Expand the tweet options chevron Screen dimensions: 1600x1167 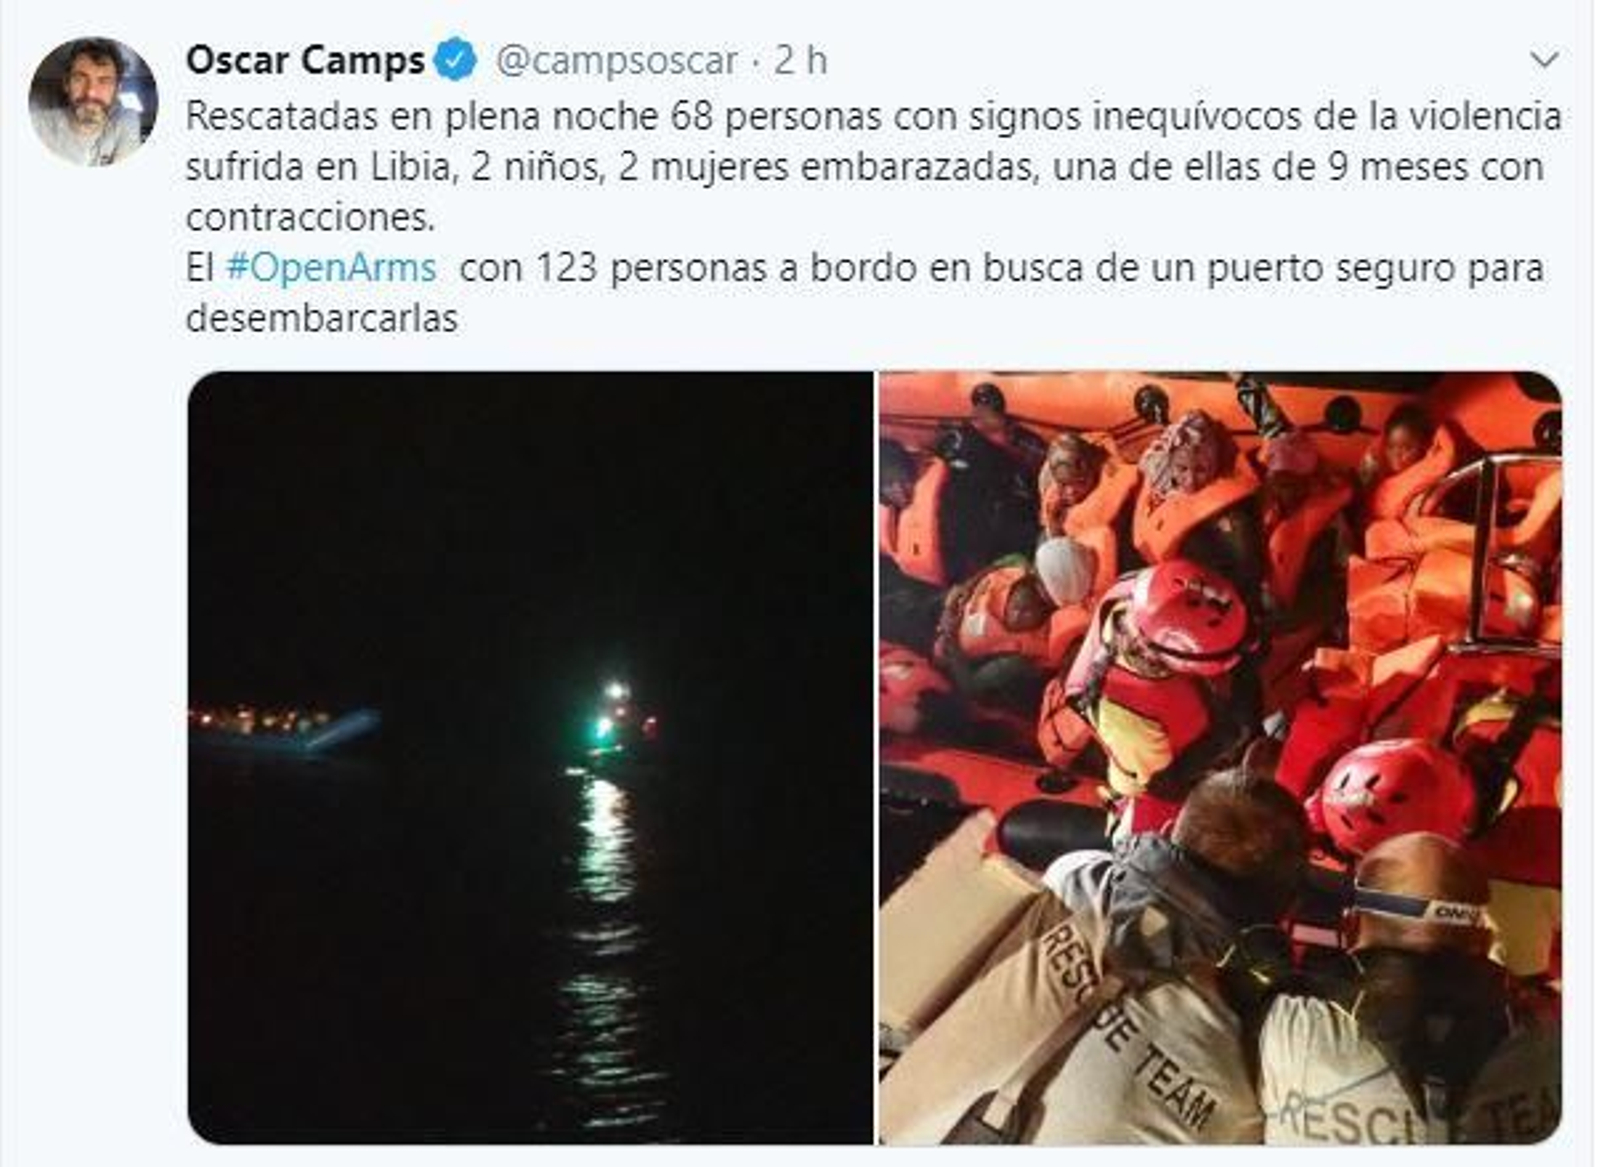pos(1544,61)
